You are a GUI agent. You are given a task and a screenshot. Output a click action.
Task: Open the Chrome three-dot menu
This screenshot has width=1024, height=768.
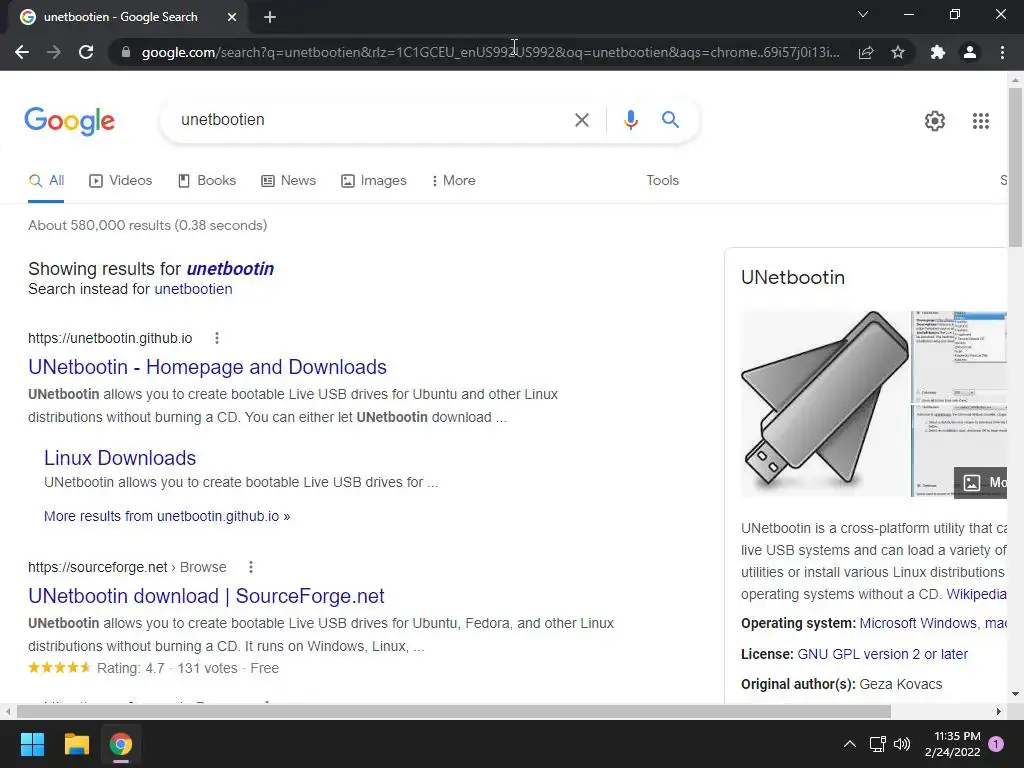1002,52
